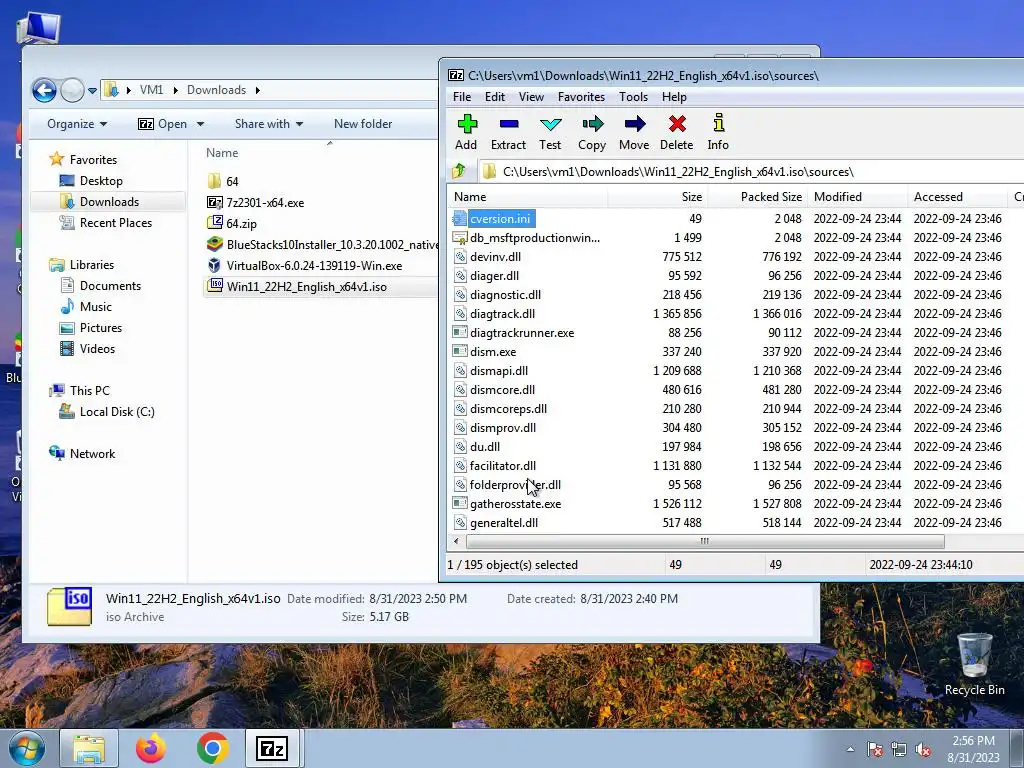Select db_msftproductionwin... file icon
Viewport: 1024px width, 768px height.
tap(460, 238)
